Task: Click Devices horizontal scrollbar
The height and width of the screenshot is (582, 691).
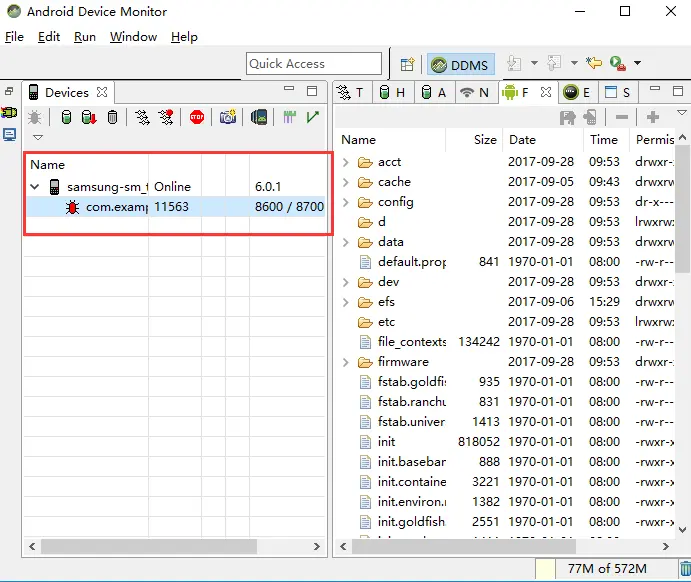Action: pos(149,546)
